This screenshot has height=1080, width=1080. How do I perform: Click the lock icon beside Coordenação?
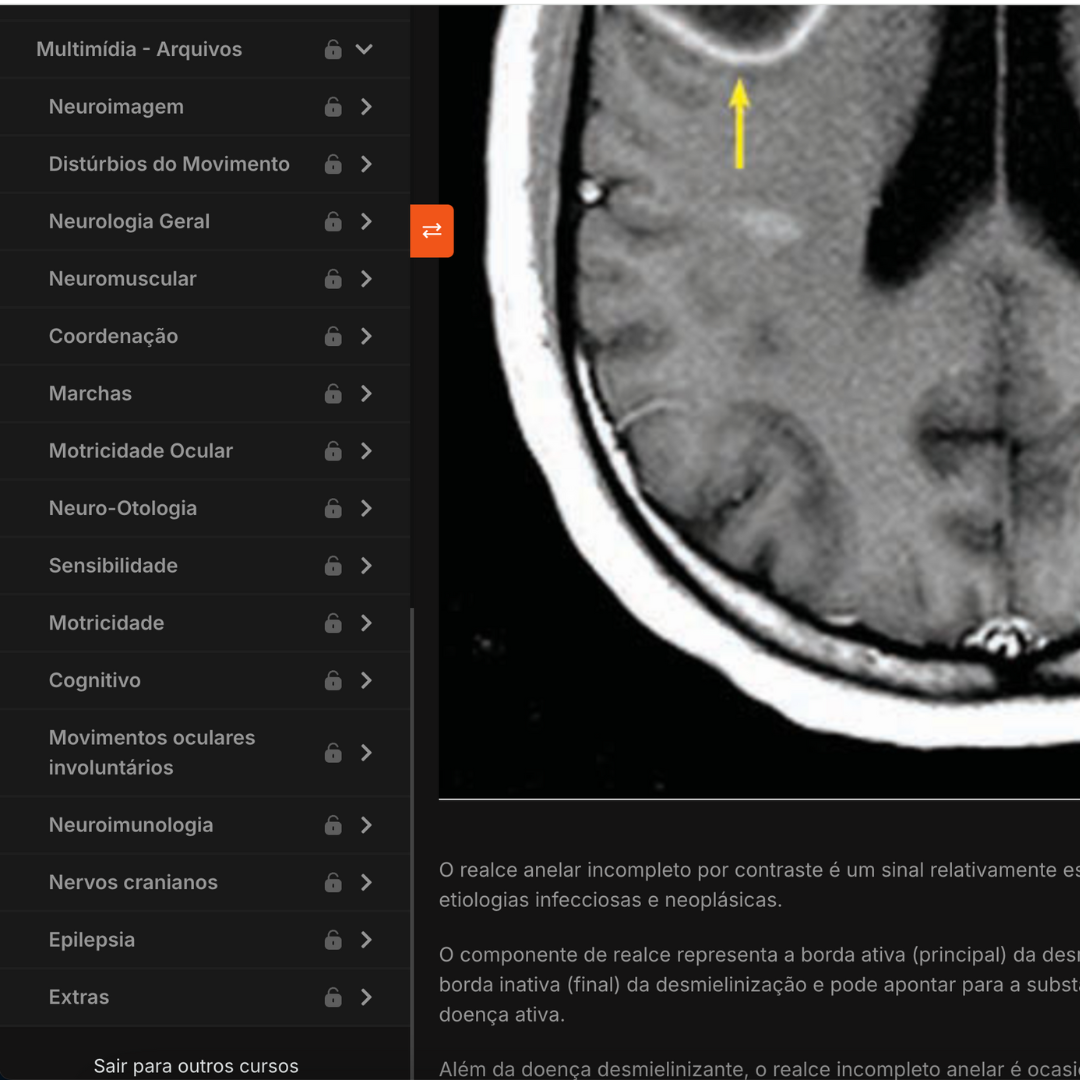(x=333, y=336)
